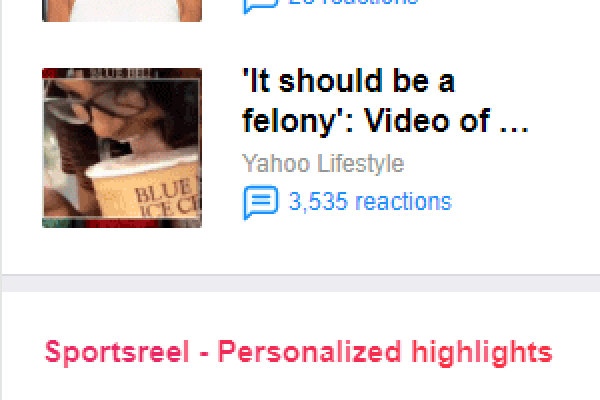Click the partially visible reactions bubble icon at top
This screenshot has width=600, height=400.
click(261, 6)
